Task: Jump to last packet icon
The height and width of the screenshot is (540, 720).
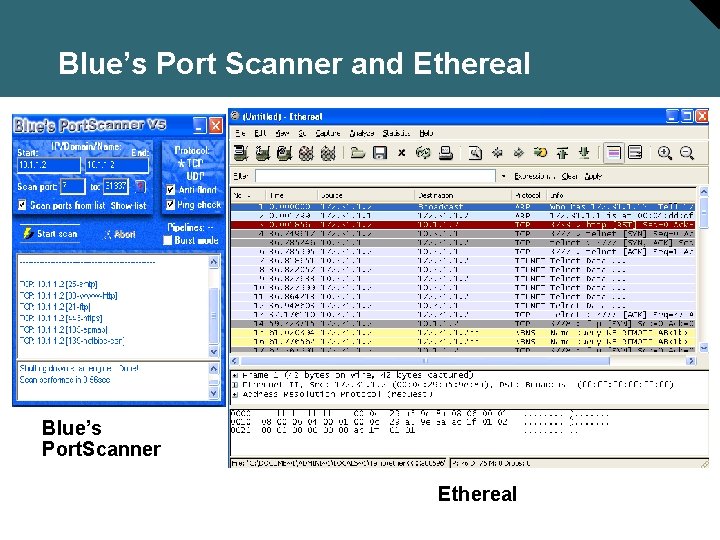Action: tap(584, 152)
